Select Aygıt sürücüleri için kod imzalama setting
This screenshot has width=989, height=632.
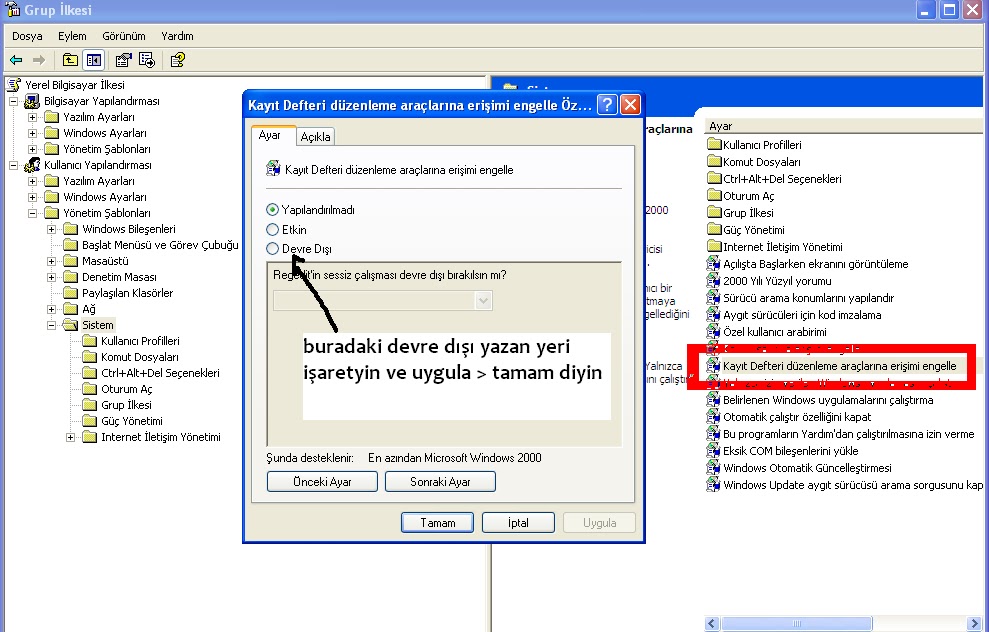(795, 315)
